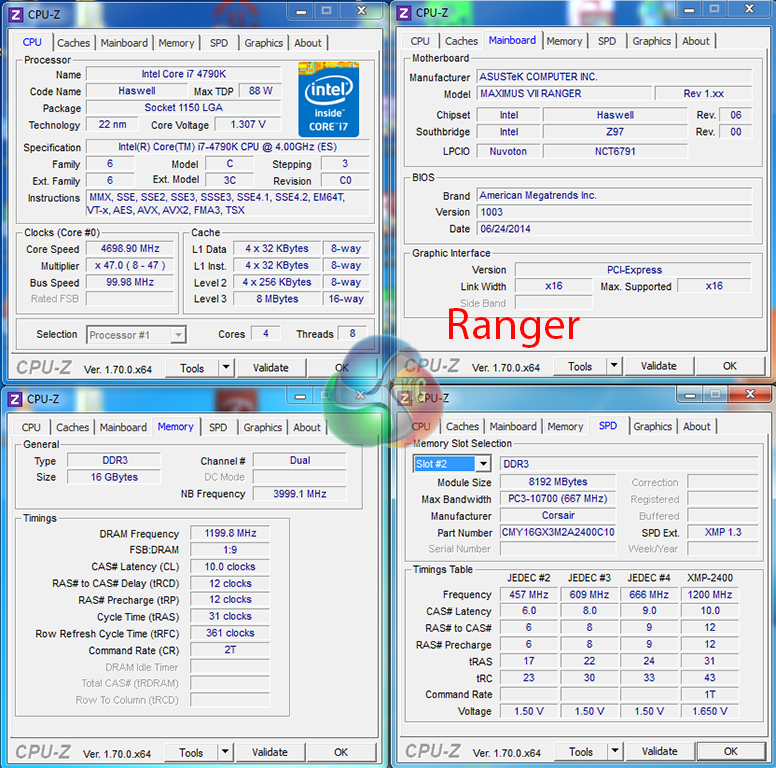The height and width of the screenshot is (768, 776).
Task: Open About tab in the Memory window
Action: pyautogui.click(x=307, y=427)
